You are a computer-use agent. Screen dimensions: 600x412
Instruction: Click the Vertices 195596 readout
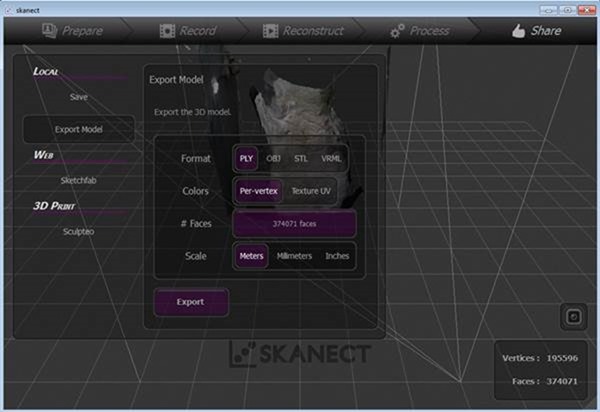[x=540, y=358]
